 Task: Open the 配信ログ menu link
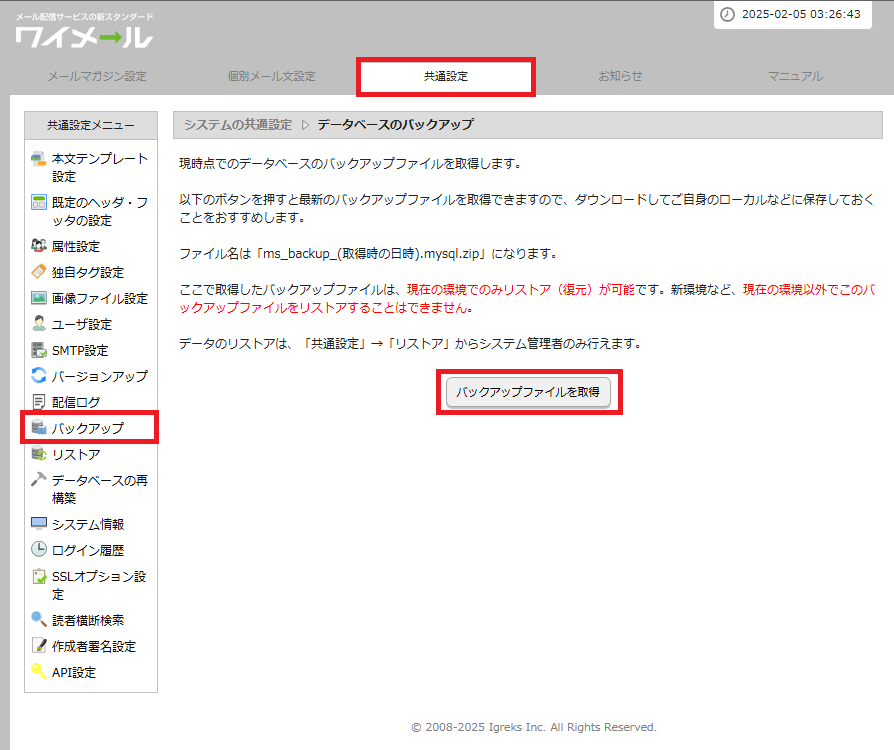pos(76,402)
